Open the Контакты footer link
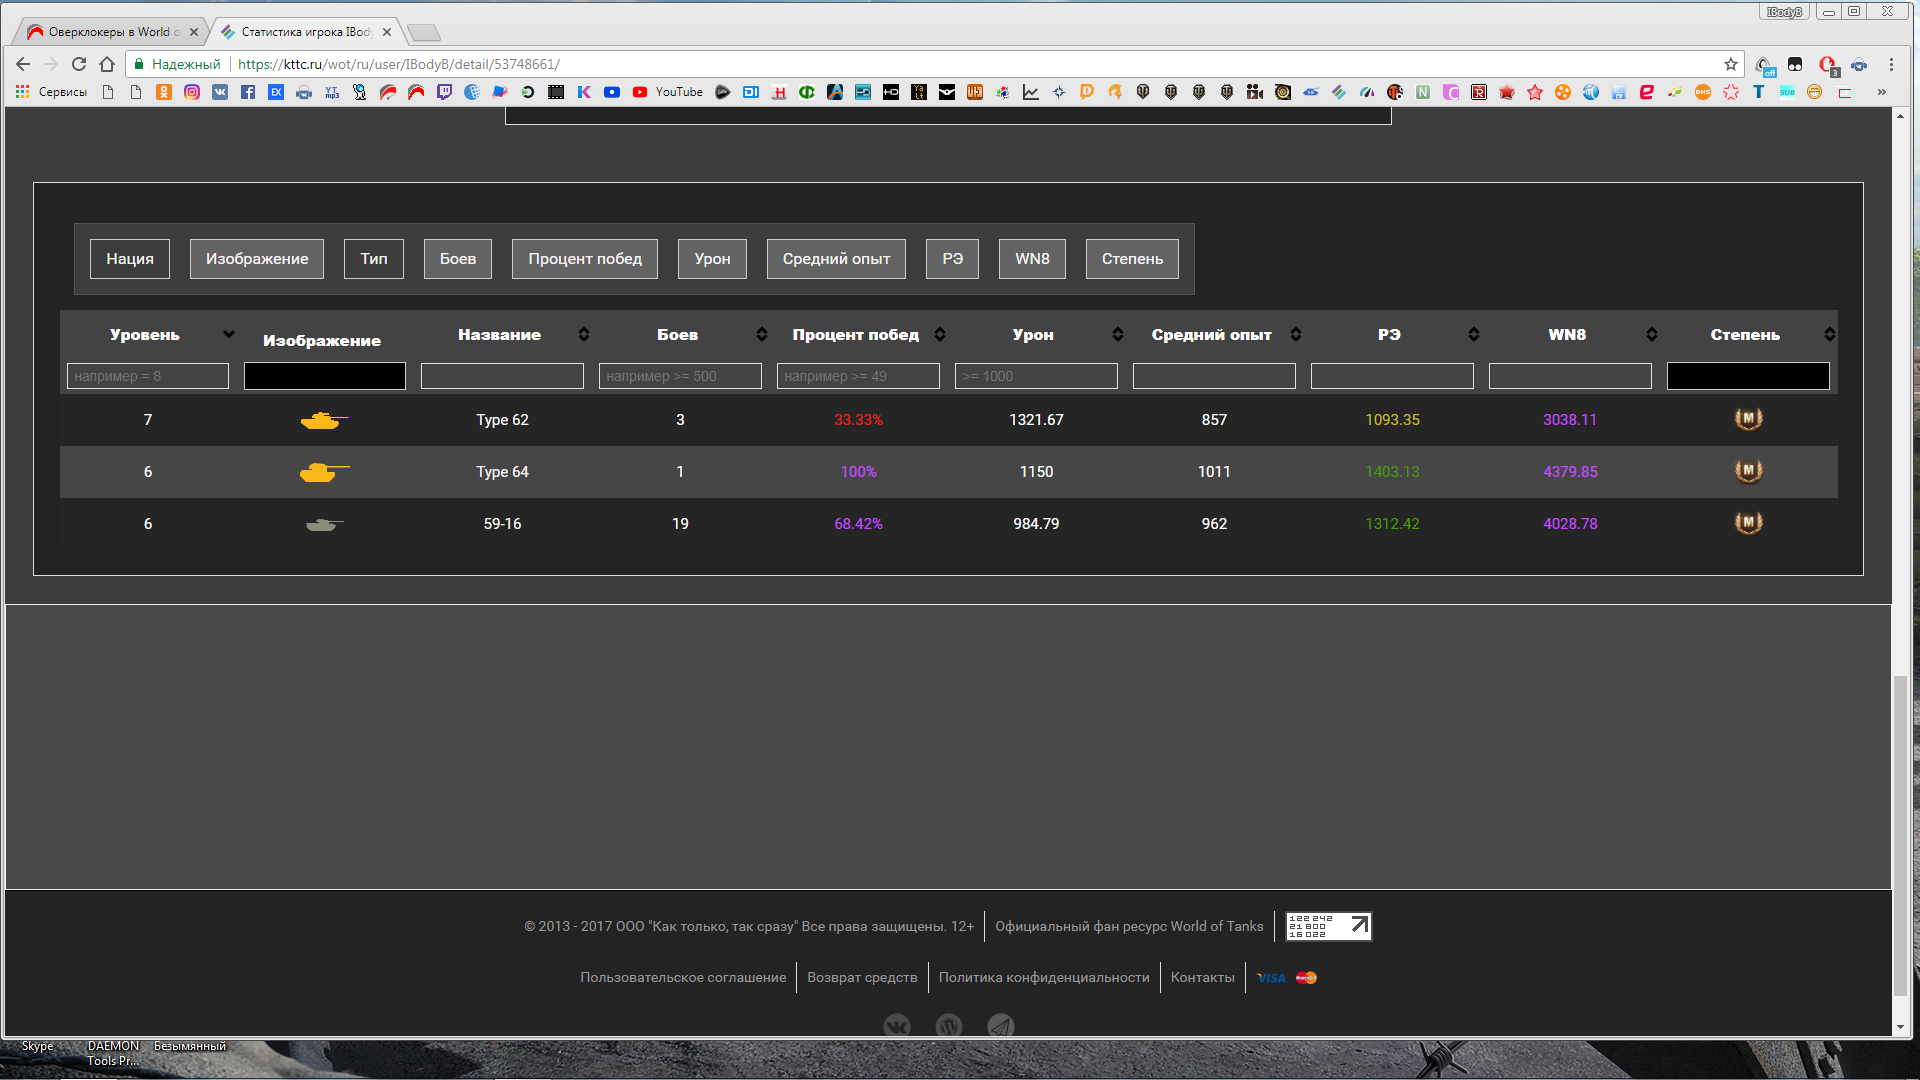 (1202, 977)
